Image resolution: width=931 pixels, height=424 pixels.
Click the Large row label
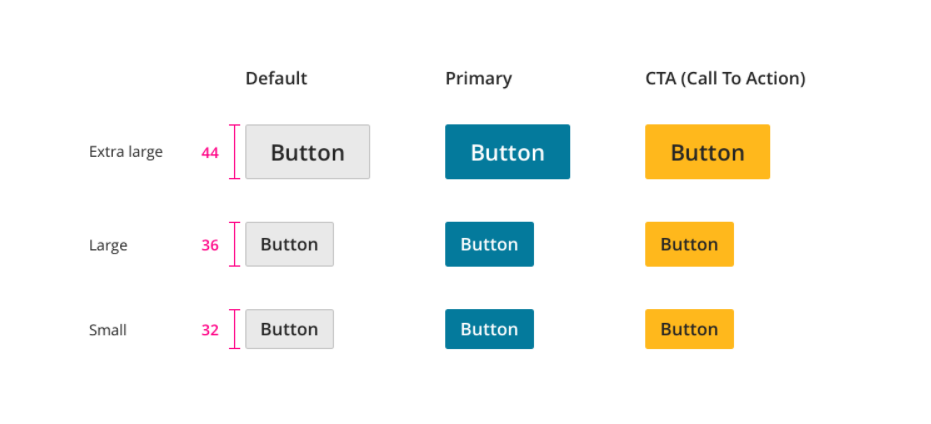coord(108,245)
